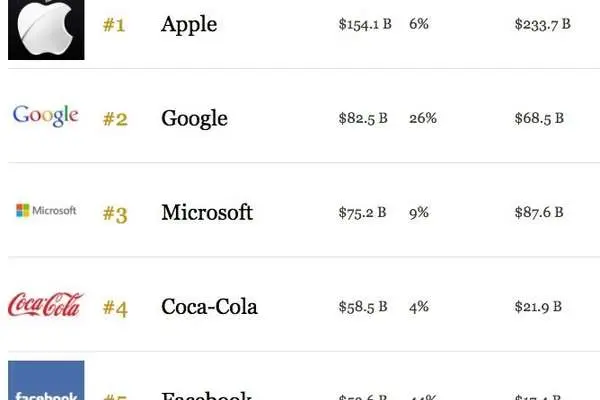
Task: Click Google's 26% change figure
Action: click(423, 118)
